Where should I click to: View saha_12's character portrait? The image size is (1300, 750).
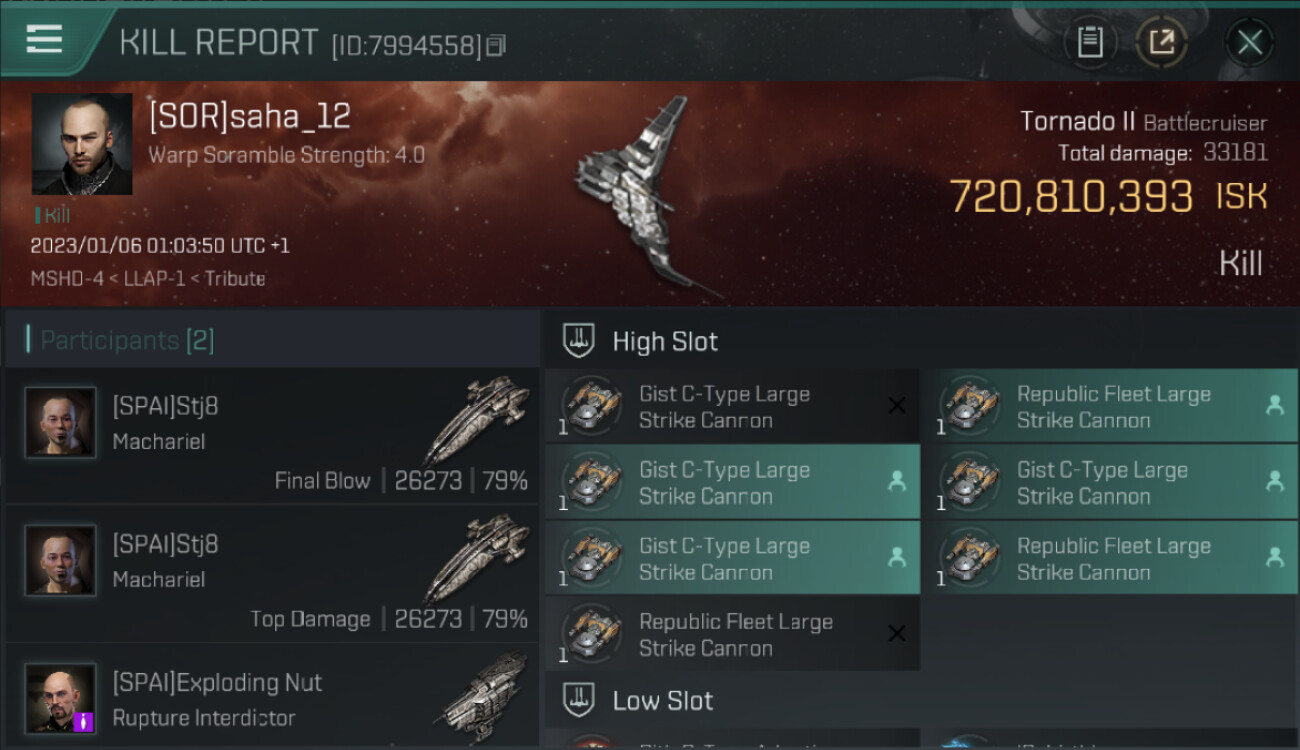pyautogui.click(x=82, y=144)
